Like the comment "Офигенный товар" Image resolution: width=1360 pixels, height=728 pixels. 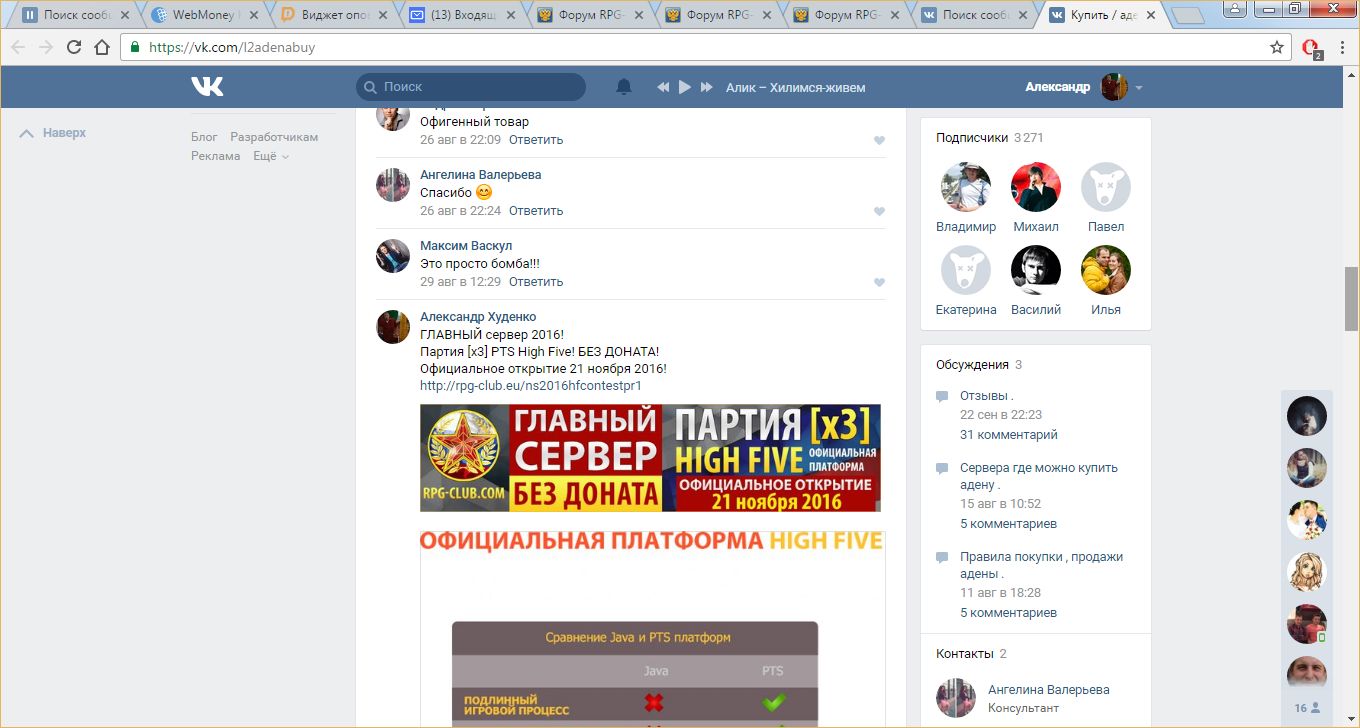coord(879,140)
